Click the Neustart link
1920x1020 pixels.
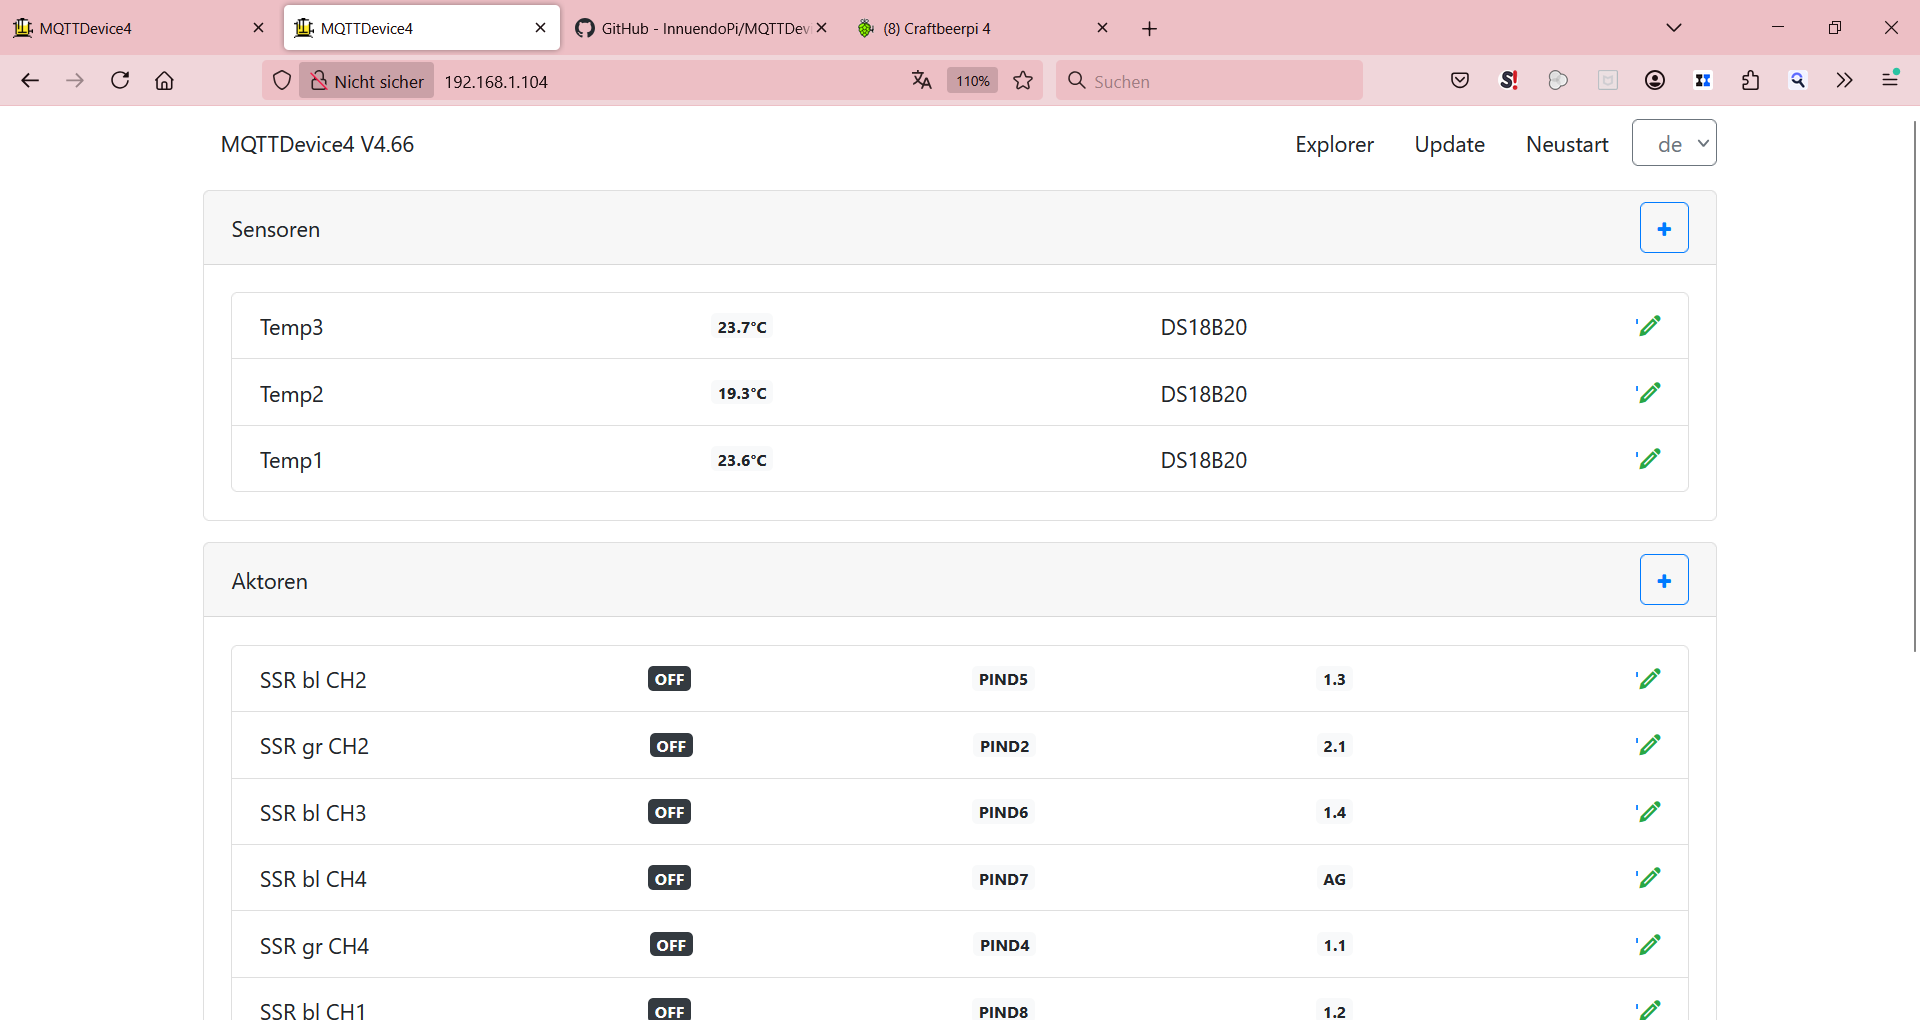(x=1566, y=145)
